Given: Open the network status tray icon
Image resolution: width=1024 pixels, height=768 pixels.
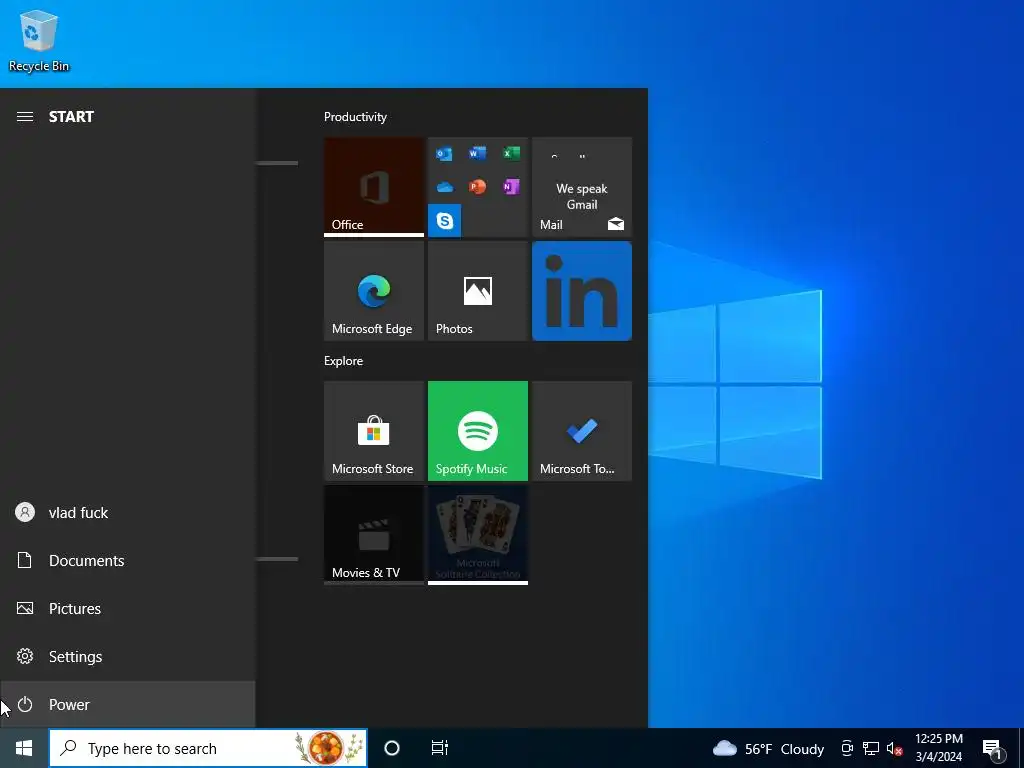Looking at the screenshot, I should tap(871, 748).
